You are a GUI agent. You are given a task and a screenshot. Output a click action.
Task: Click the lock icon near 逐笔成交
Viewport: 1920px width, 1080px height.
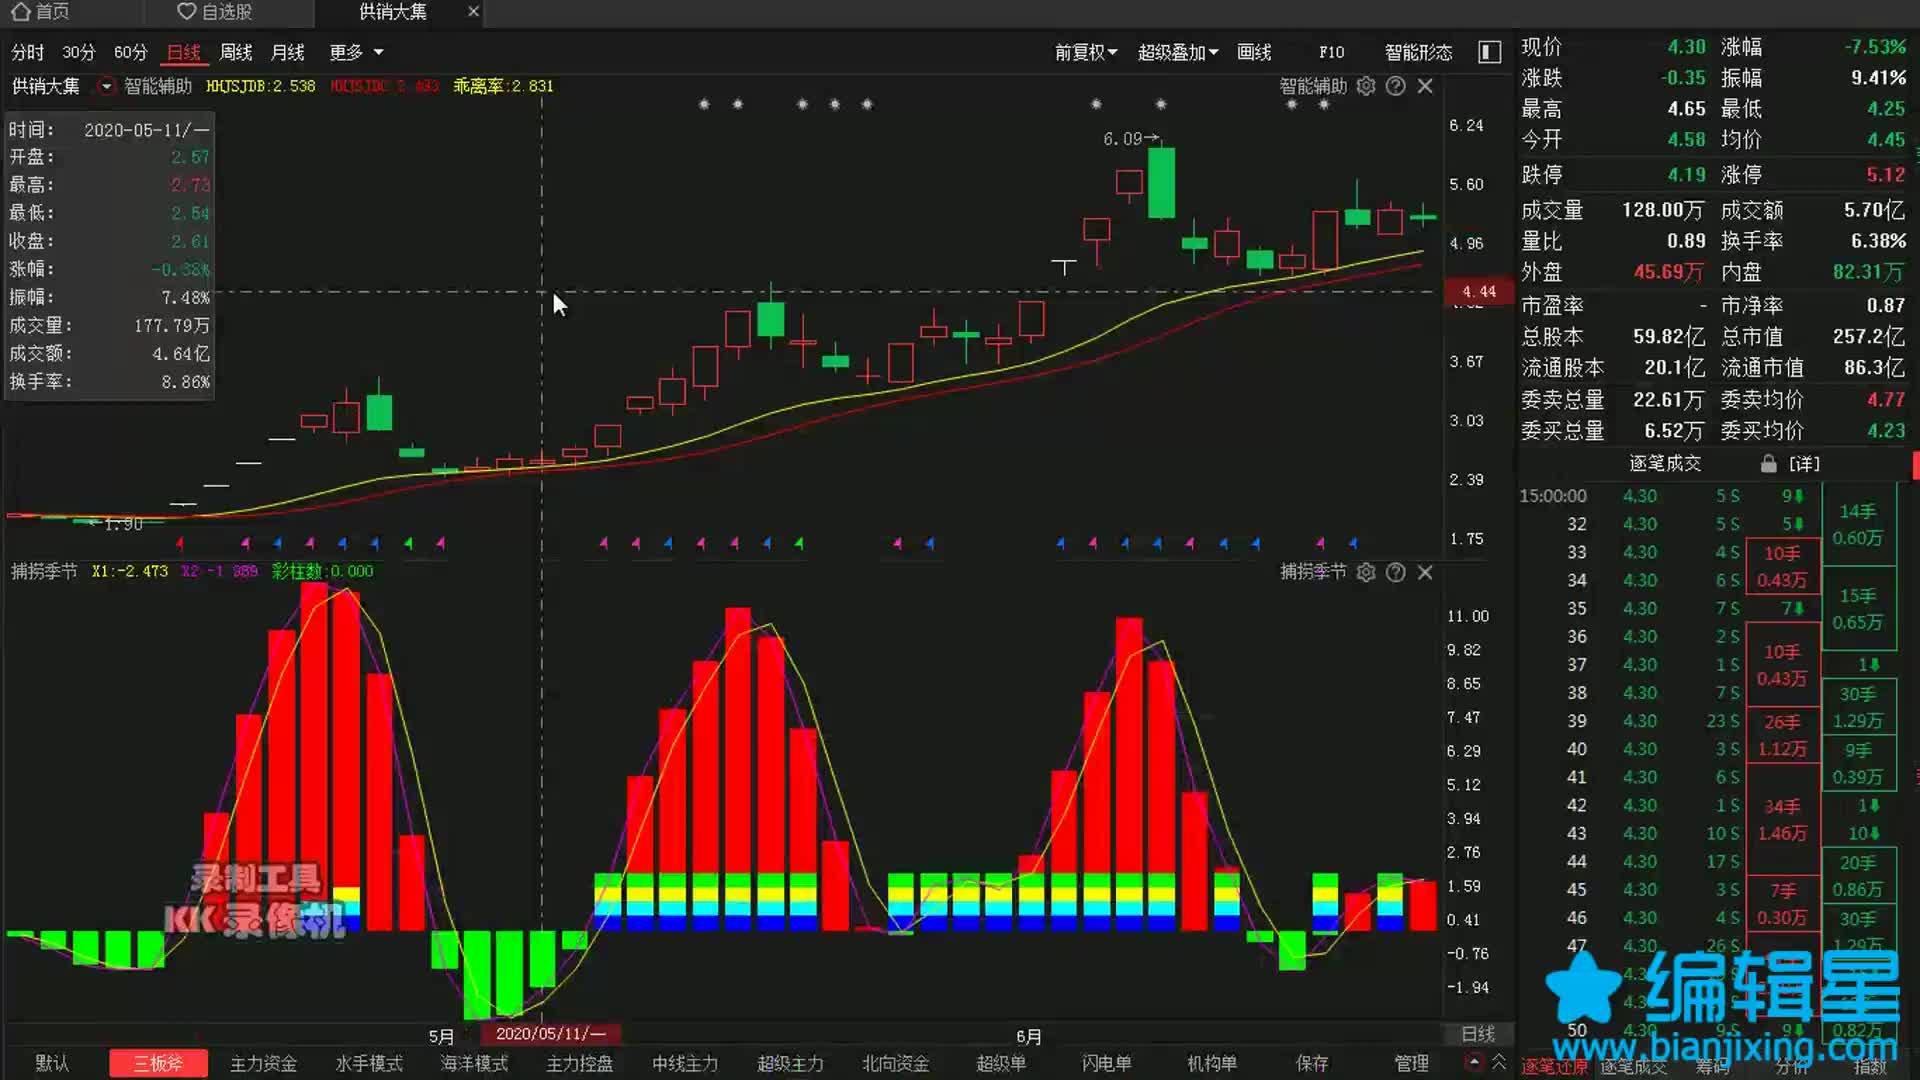[x=1768, y=464]
